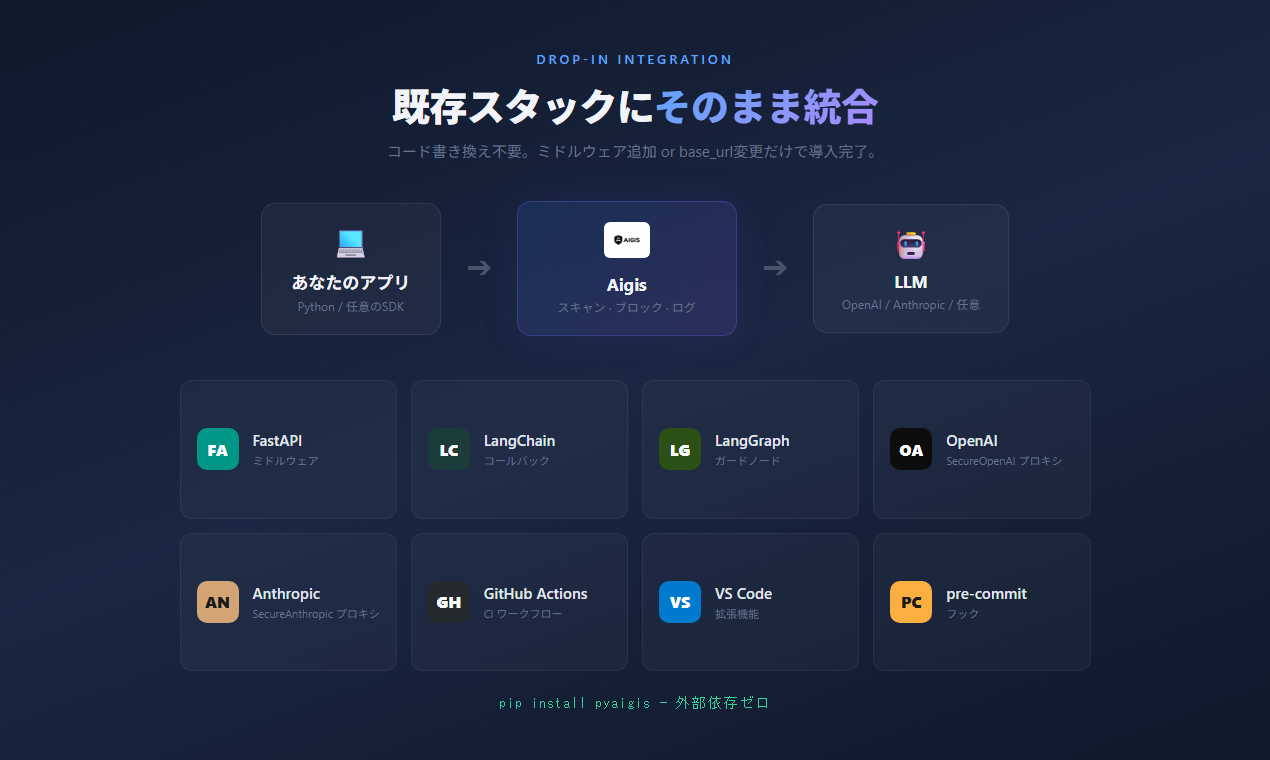This screenshot has height=760, width=1270.
Task: Click the pip install pyaigis command text
Action: click(635, 703)
